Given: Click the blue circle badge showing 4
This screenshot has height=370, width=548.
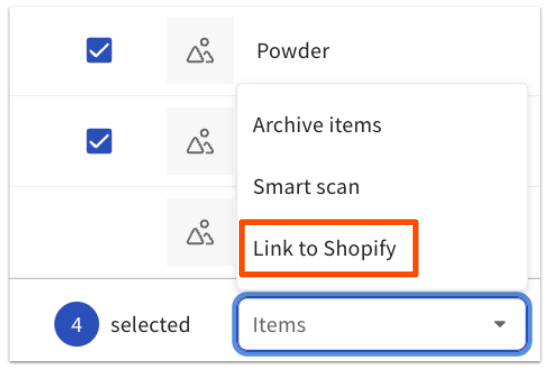Looking at the screenshot, I should pos(77,324).
